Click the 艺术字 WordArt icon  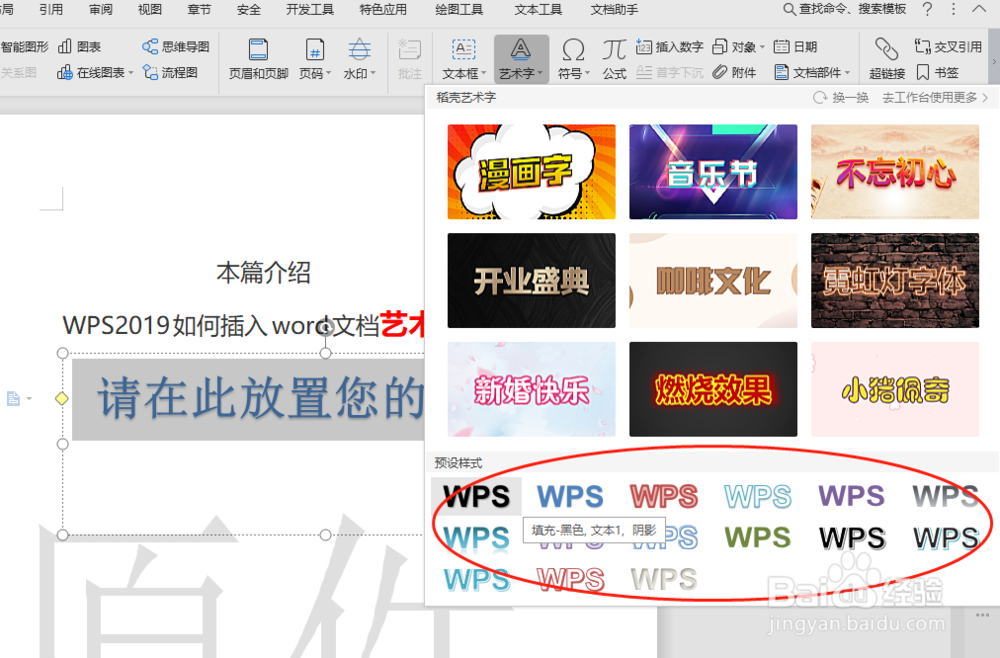pos(521,50)
